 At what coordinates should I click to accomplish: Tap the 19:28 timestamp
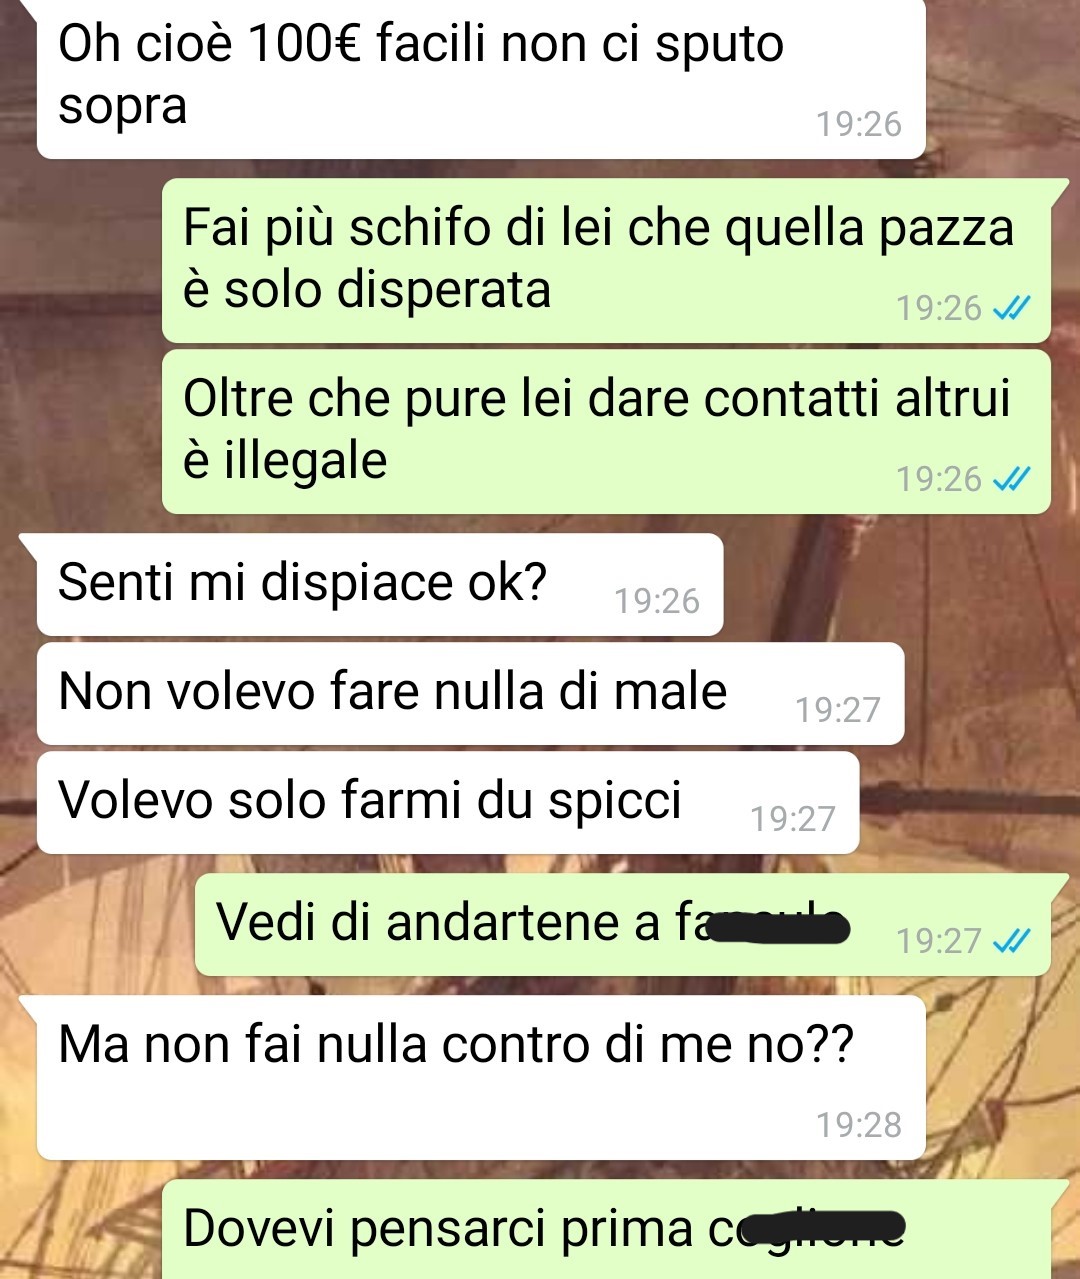(858, 1125)
